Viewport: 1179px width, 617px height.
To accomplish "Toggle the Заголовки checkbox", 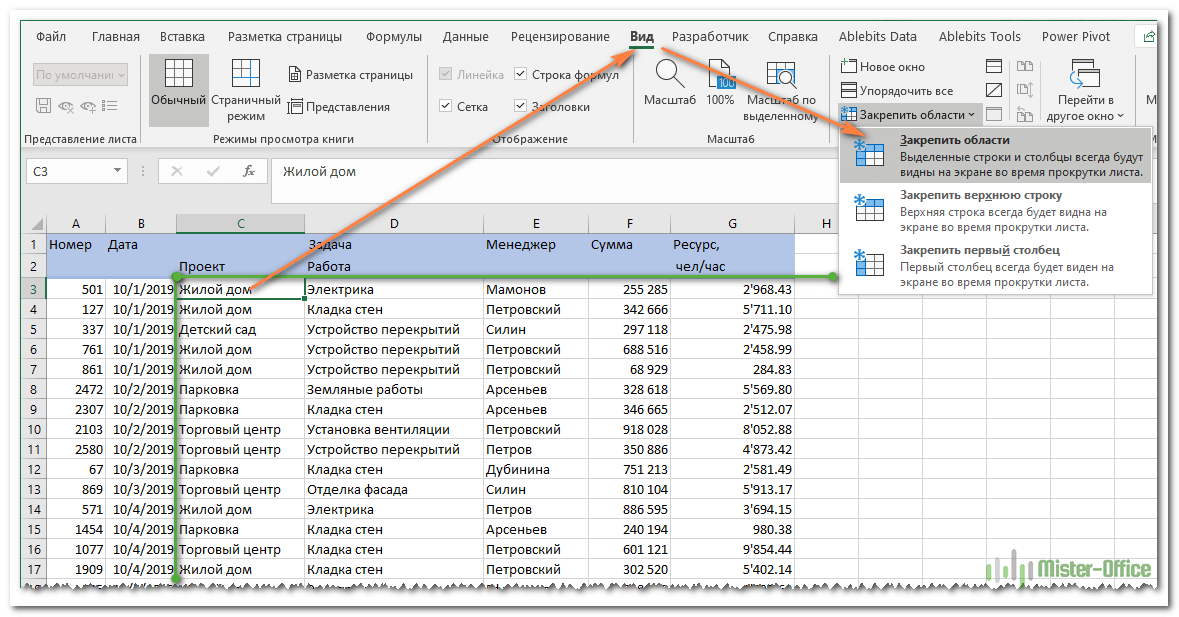I will tap(520, 106).
